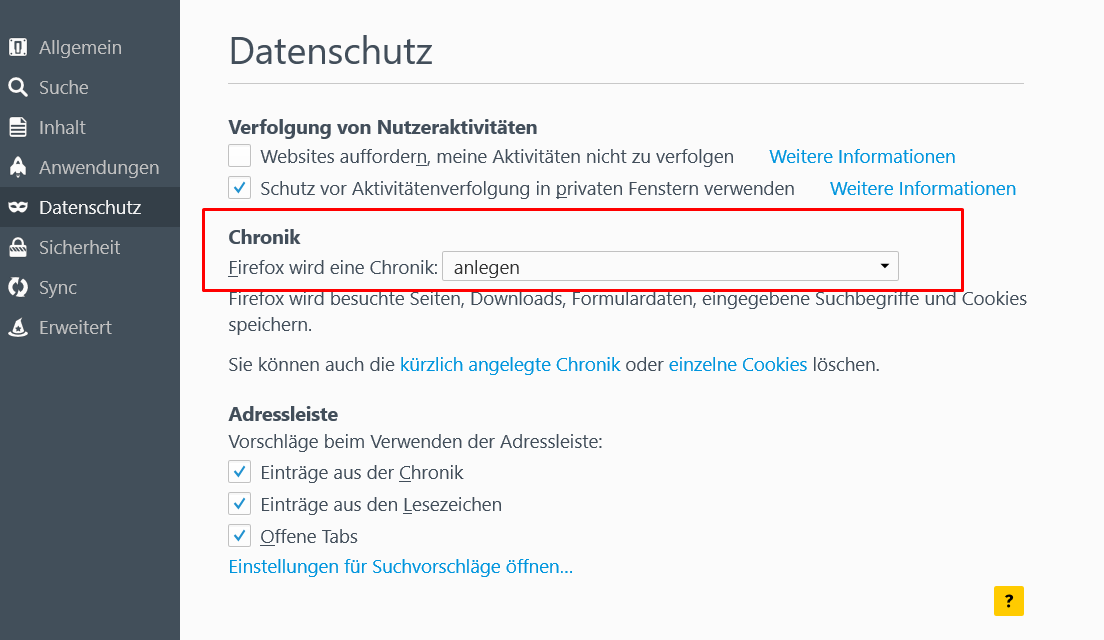Open the Erweitert section label

point(75,327)
